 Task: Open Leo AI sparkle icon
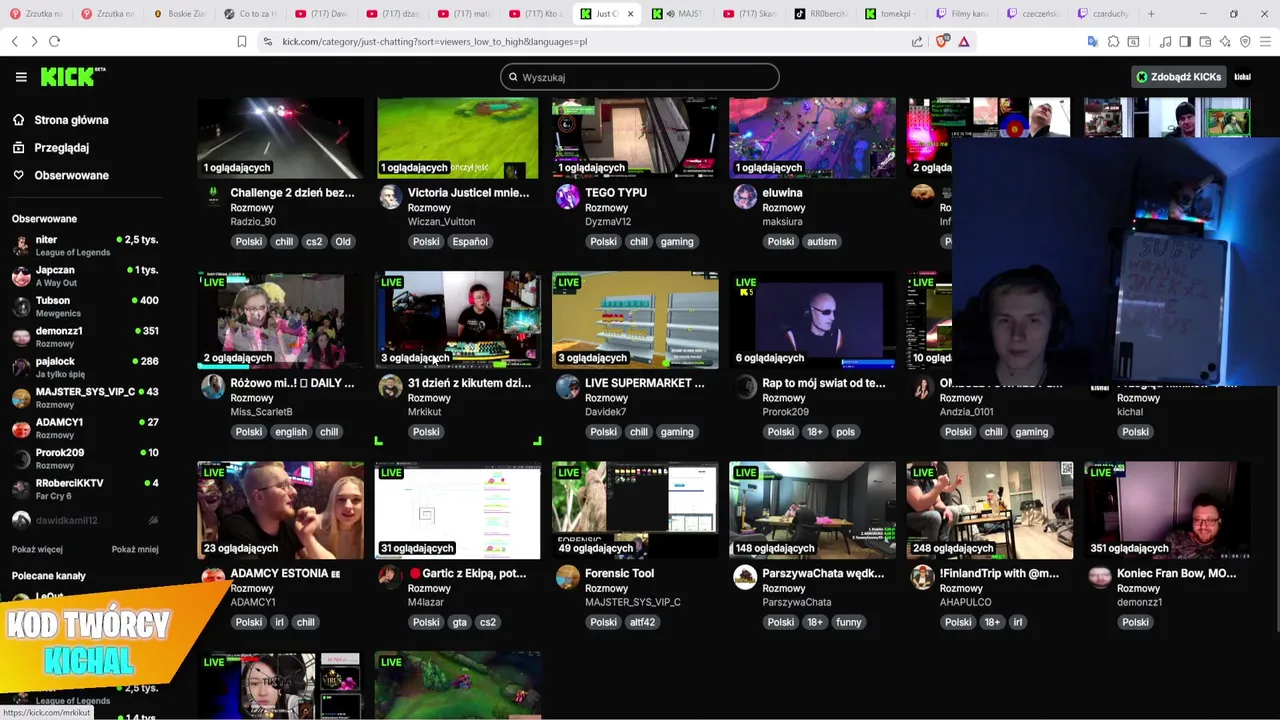[x=1225, y=41]
